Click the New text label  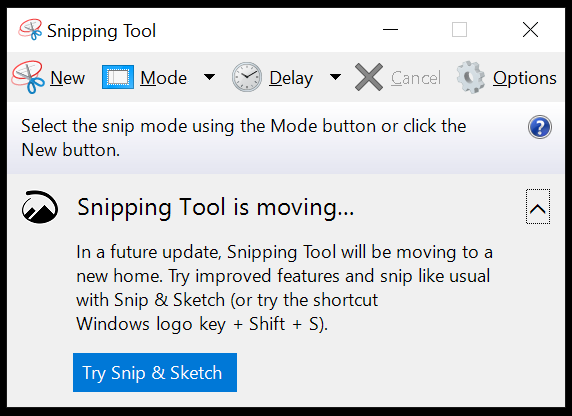tap(67, 78)
